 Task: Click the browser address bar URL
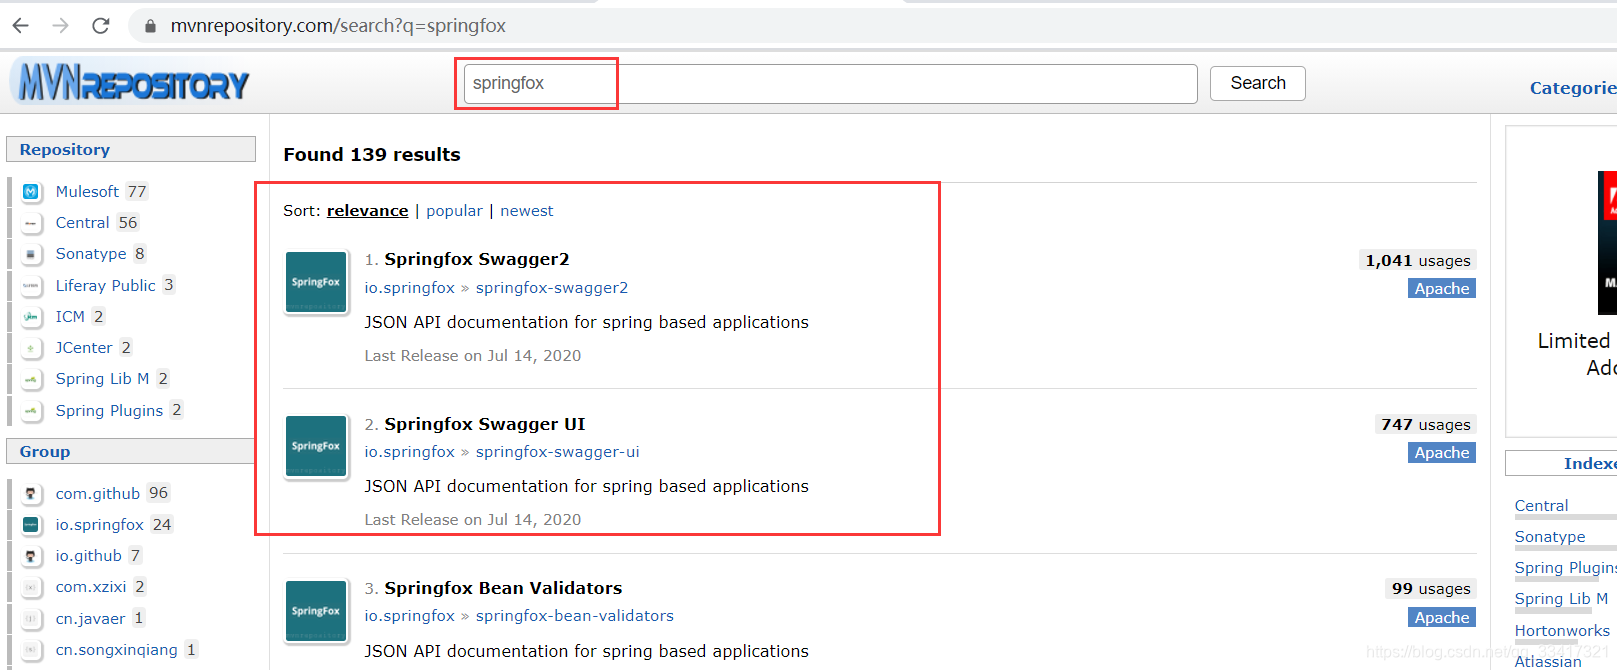click(x=338, y=26)
